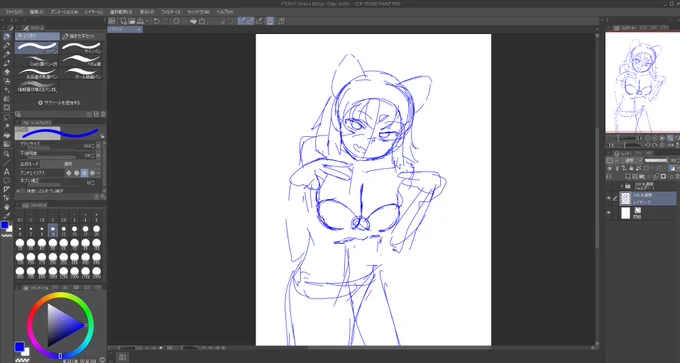Click the Navigator preview thumbnail
The height and width of the screenshot is (363, 680).
(642, 82)
